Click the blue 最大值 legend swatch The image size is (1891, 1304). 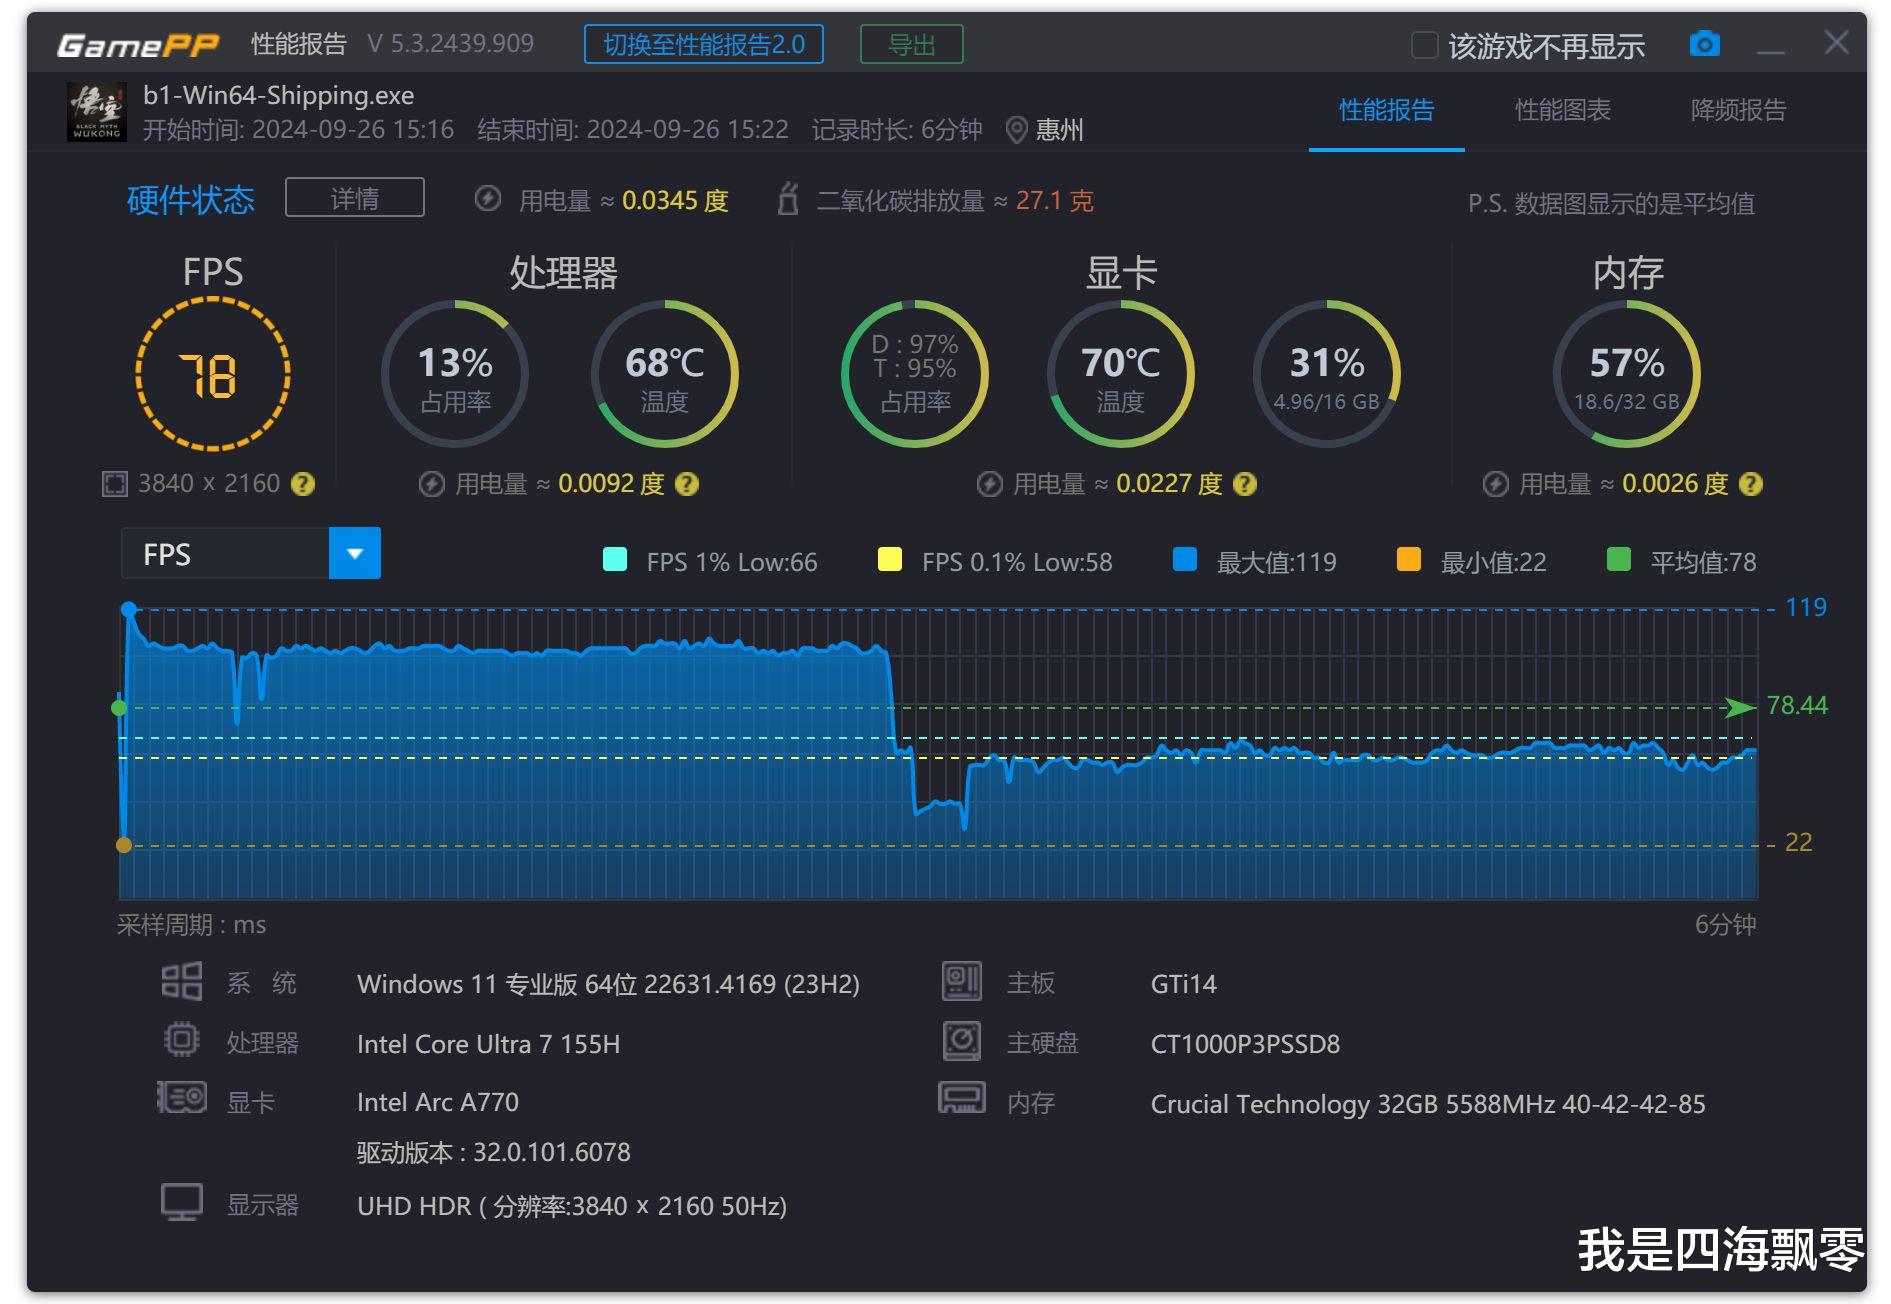[x=1185, y=559]
